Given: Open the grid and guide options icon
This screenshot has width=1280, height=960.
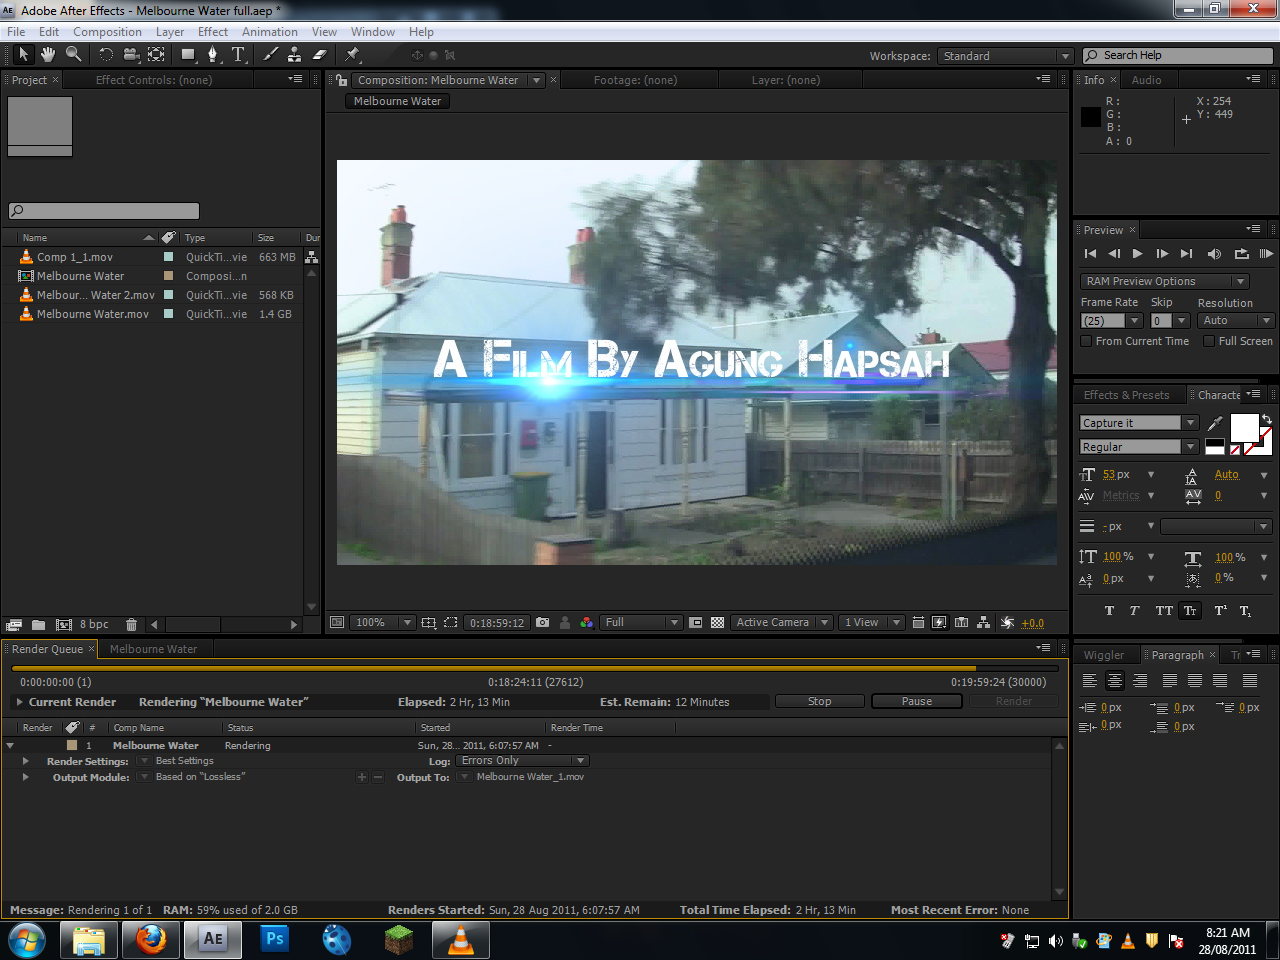Looking at the screenshot, I should (x=429, y=622).
